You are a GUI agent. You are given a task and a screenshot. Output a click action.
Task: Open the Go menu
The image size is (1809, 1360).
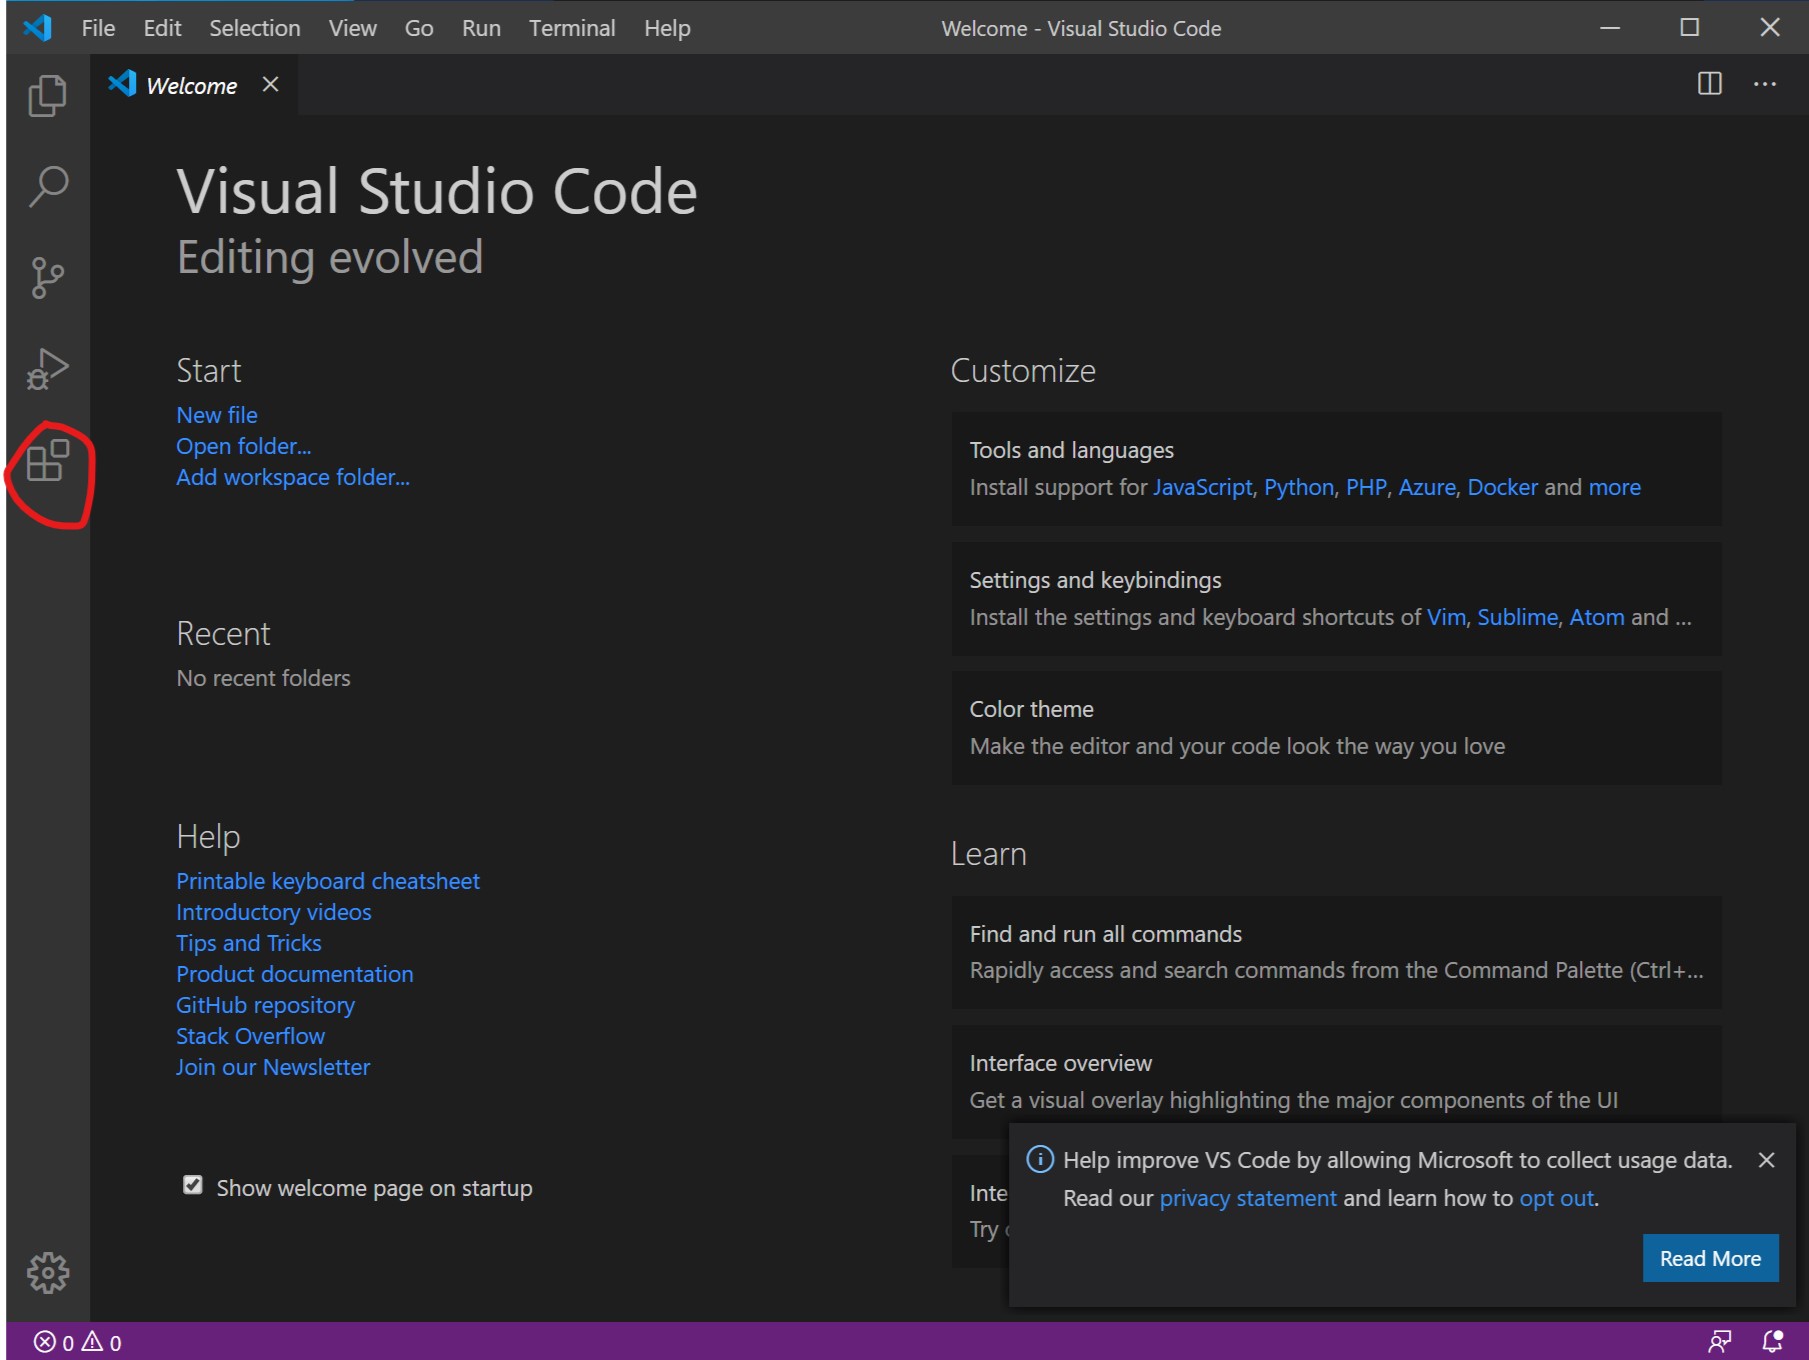pos(419,28)
